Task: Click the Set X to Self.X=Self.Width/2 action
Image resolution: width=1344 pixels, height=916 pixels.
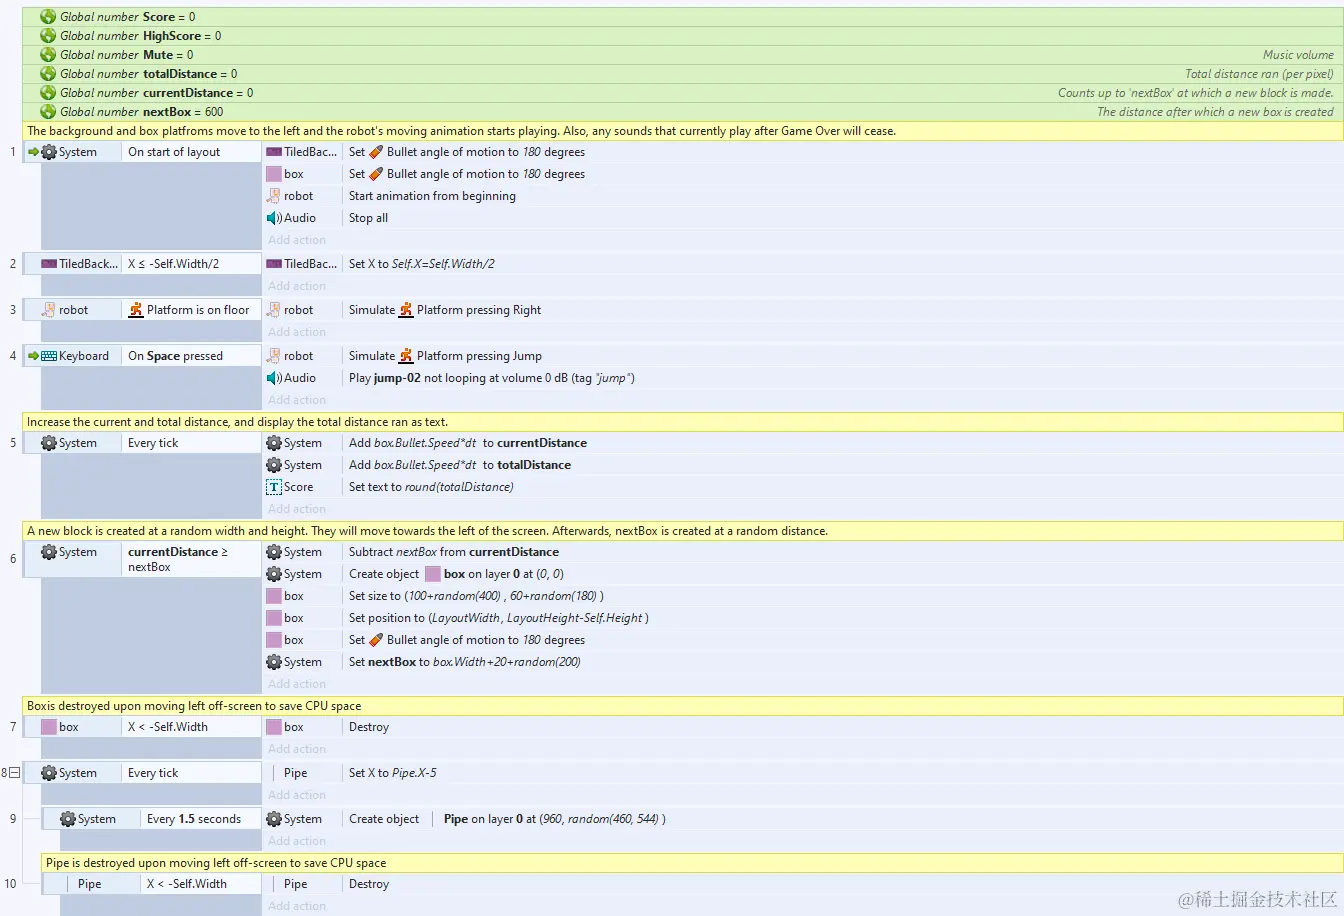Action: [x=422, y=264]
